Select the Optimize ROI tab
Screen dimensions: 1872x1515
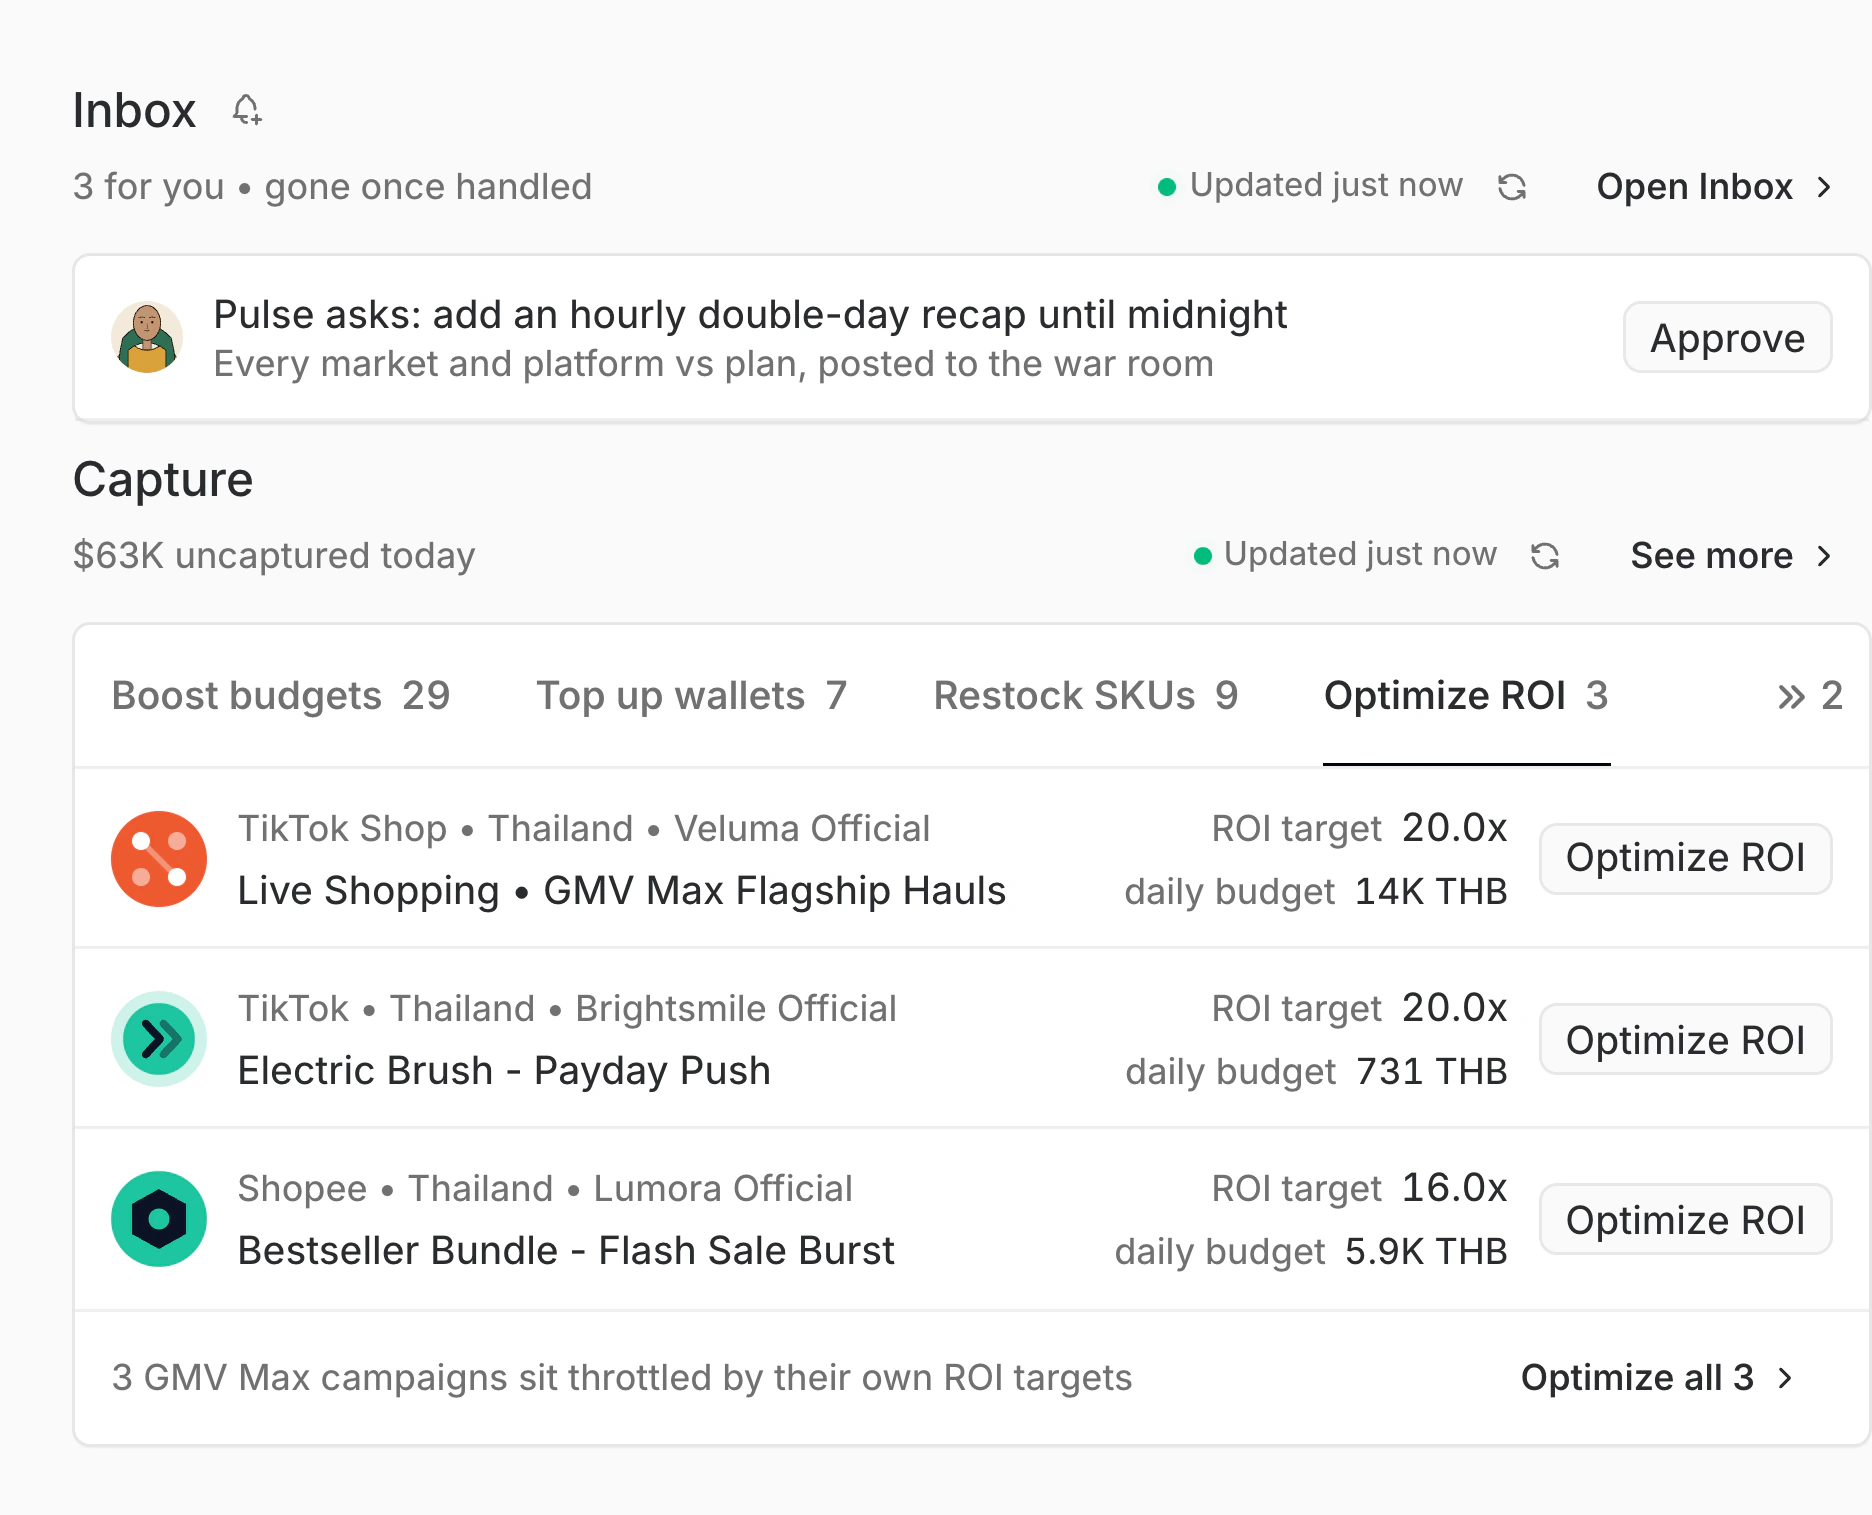1466,696
